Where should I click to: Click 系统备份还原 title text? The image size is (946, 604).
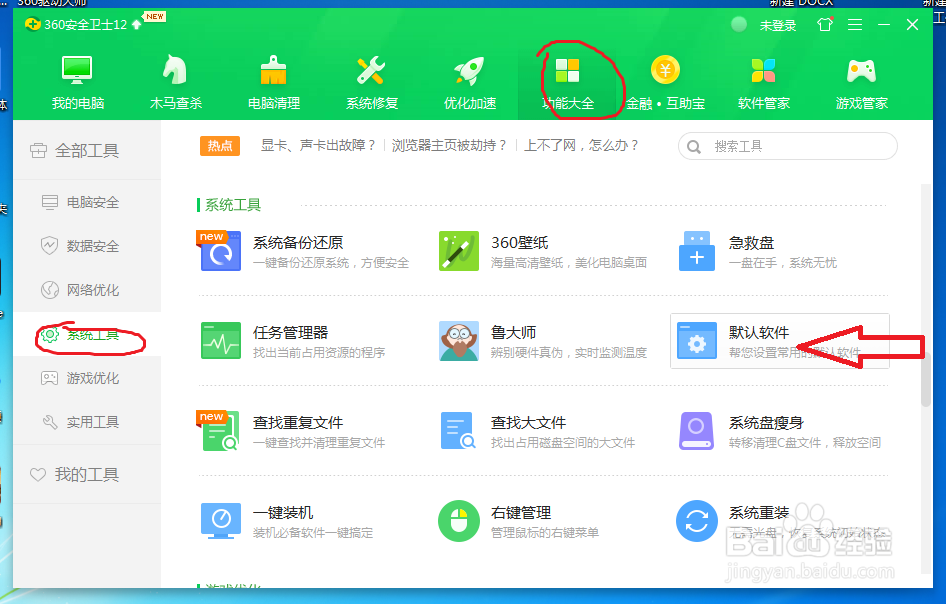pos(297,243)
